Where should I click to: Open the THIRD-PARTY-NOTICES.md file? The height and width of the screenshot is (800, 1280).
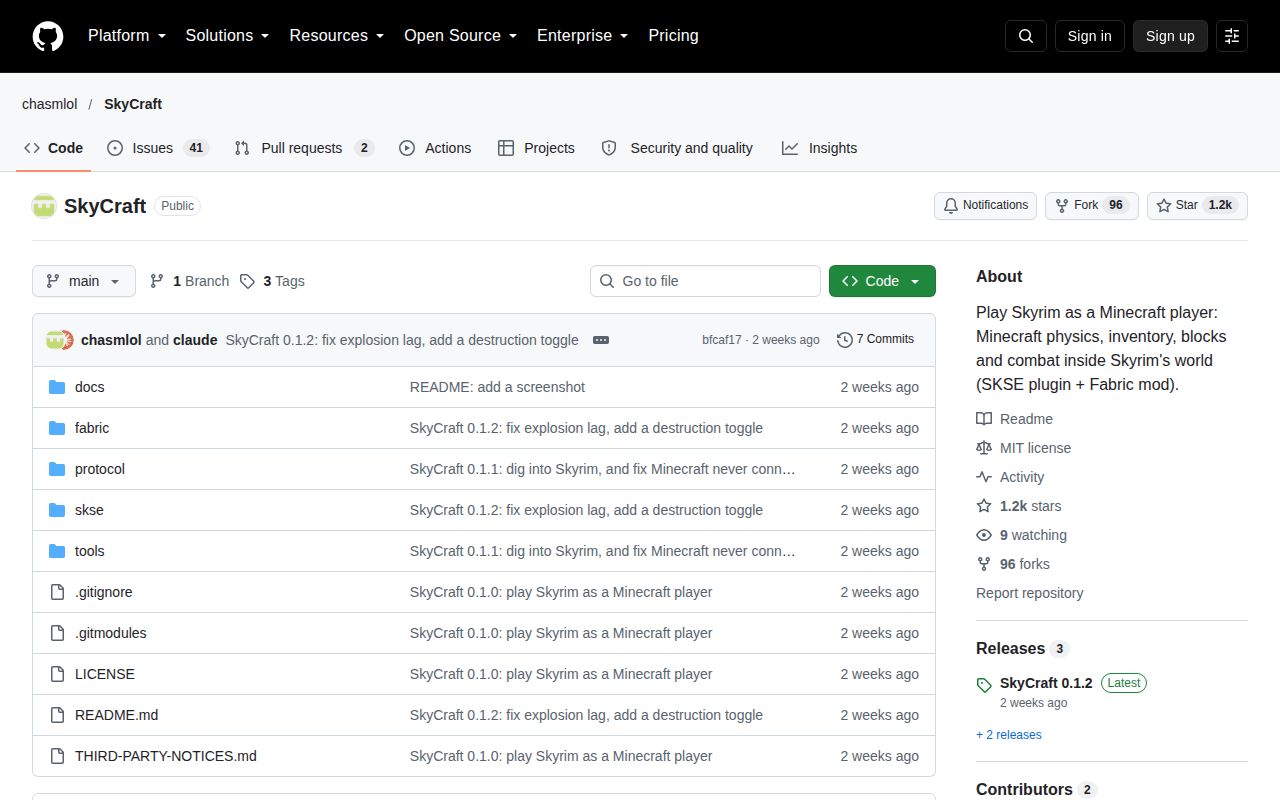[x=165, y=756]
